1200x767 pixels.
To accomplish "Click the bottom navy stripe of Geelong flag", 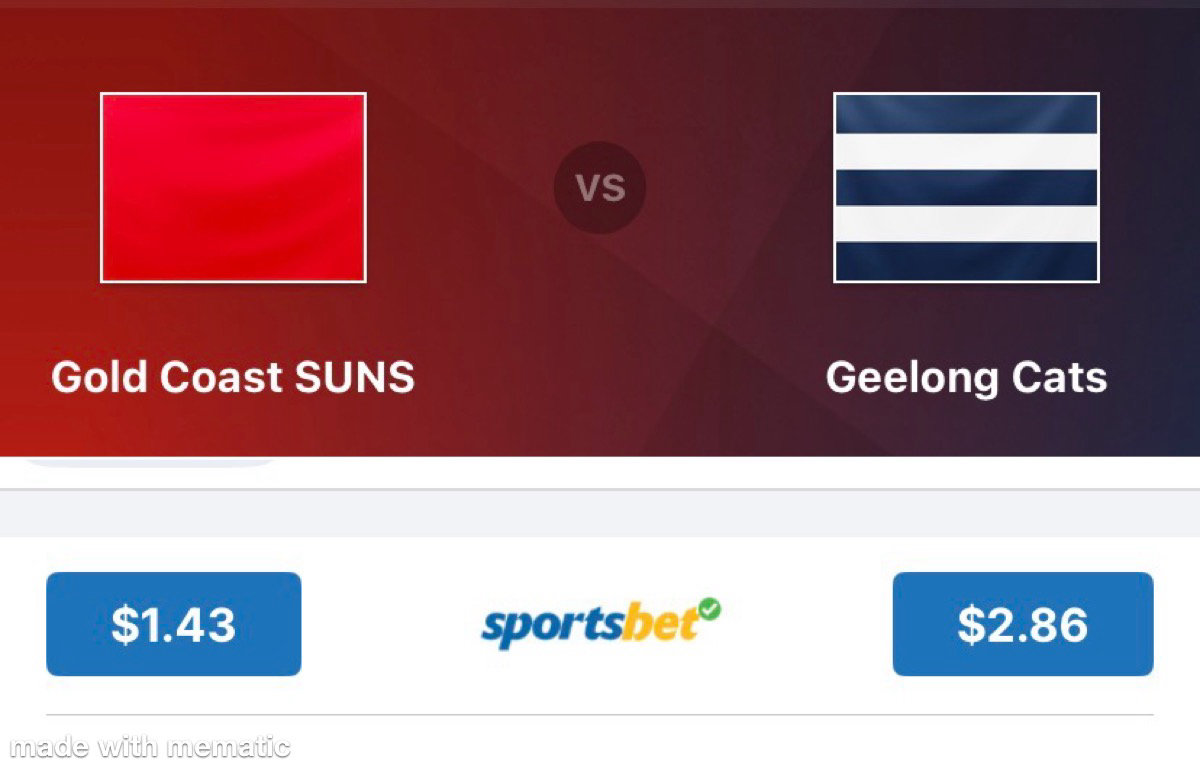I will pyautogui.click(x=966, y=262).
